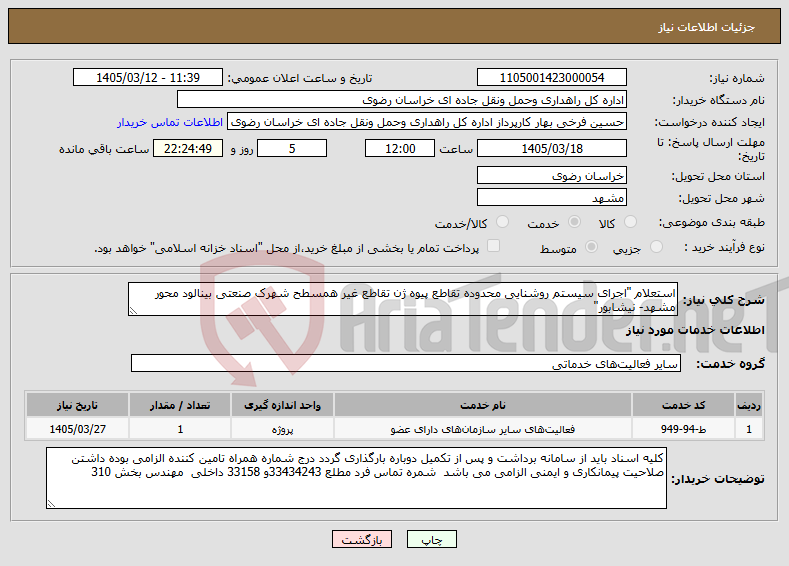The height and width of the screenshot is (566, 789).
Task: Click the ساعت باقی مانده label
Action: [104, 149]
